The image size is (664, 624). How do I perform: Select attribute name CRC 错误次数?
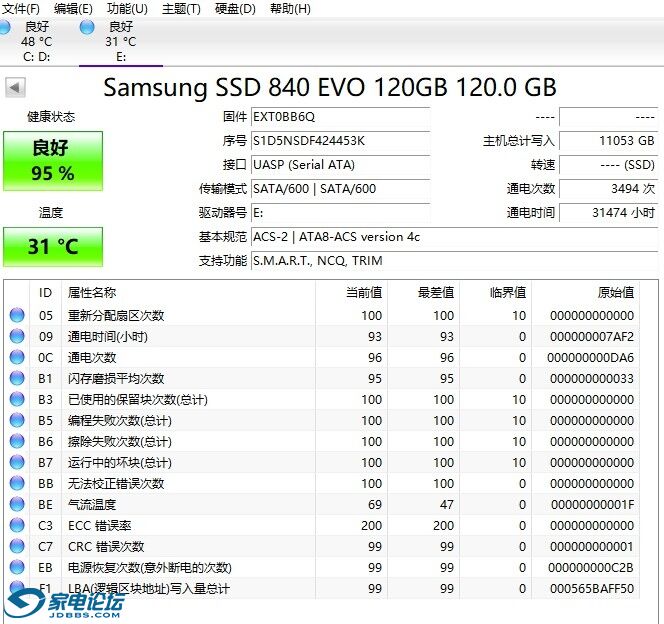click(106, 547)
